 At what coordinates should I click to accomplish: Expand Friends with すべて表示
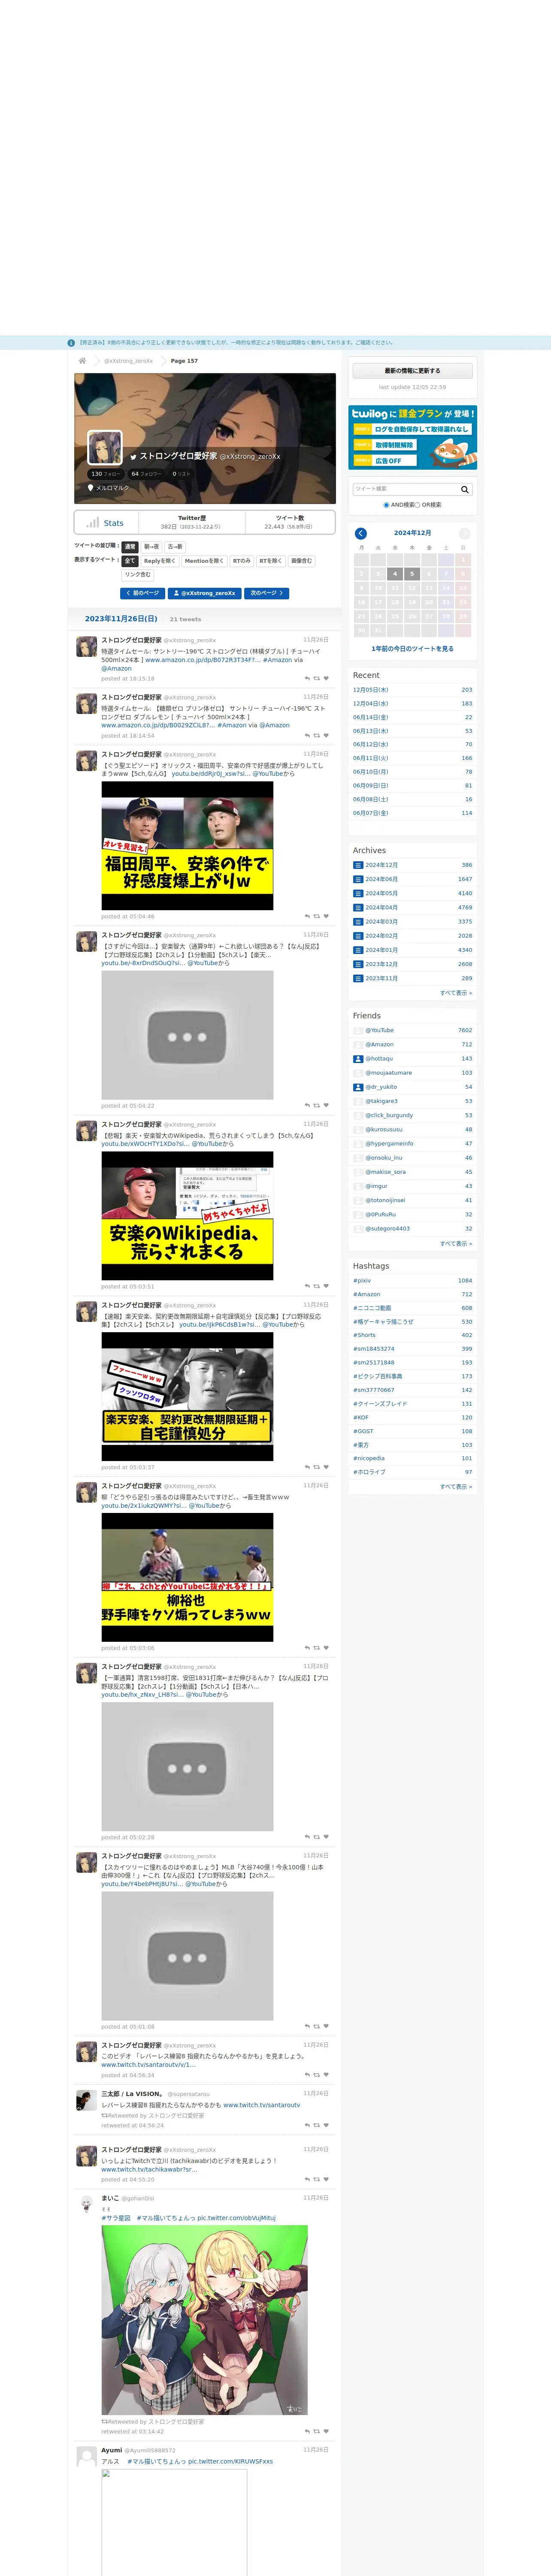click(x=456, y=1244)
